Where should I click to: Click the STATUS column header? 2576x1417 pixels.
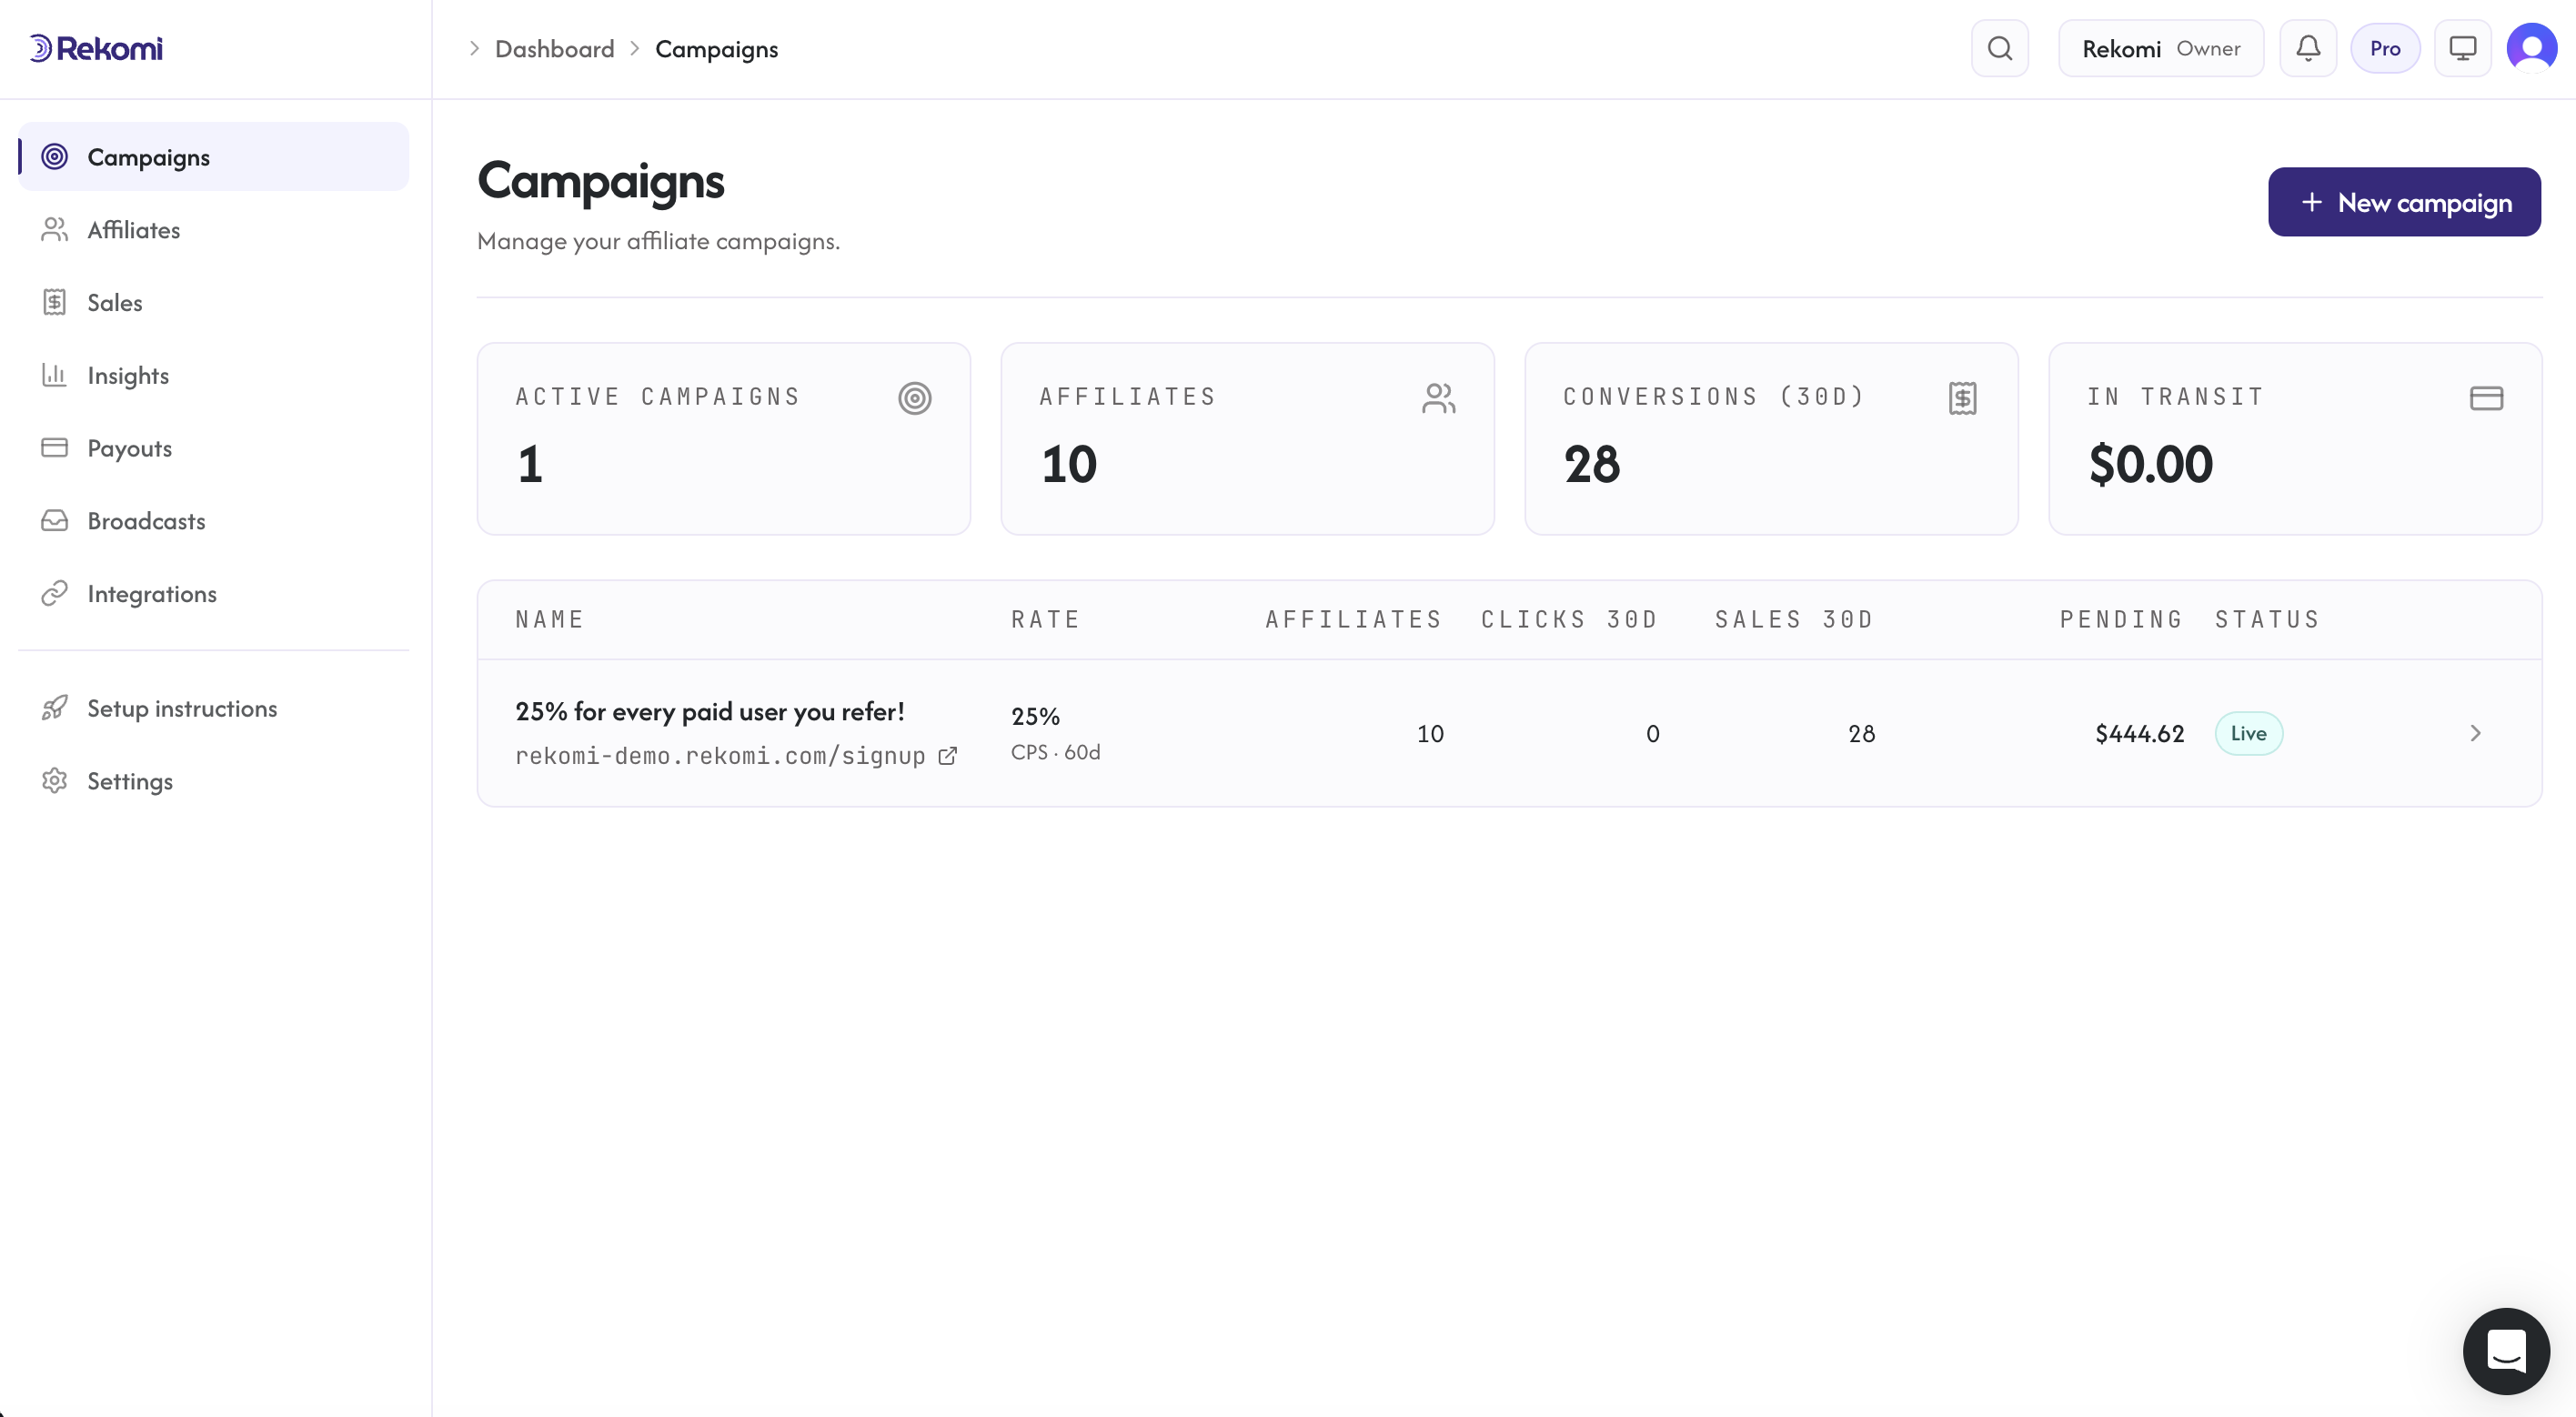pyautogui.click(x=2267, y=620)
